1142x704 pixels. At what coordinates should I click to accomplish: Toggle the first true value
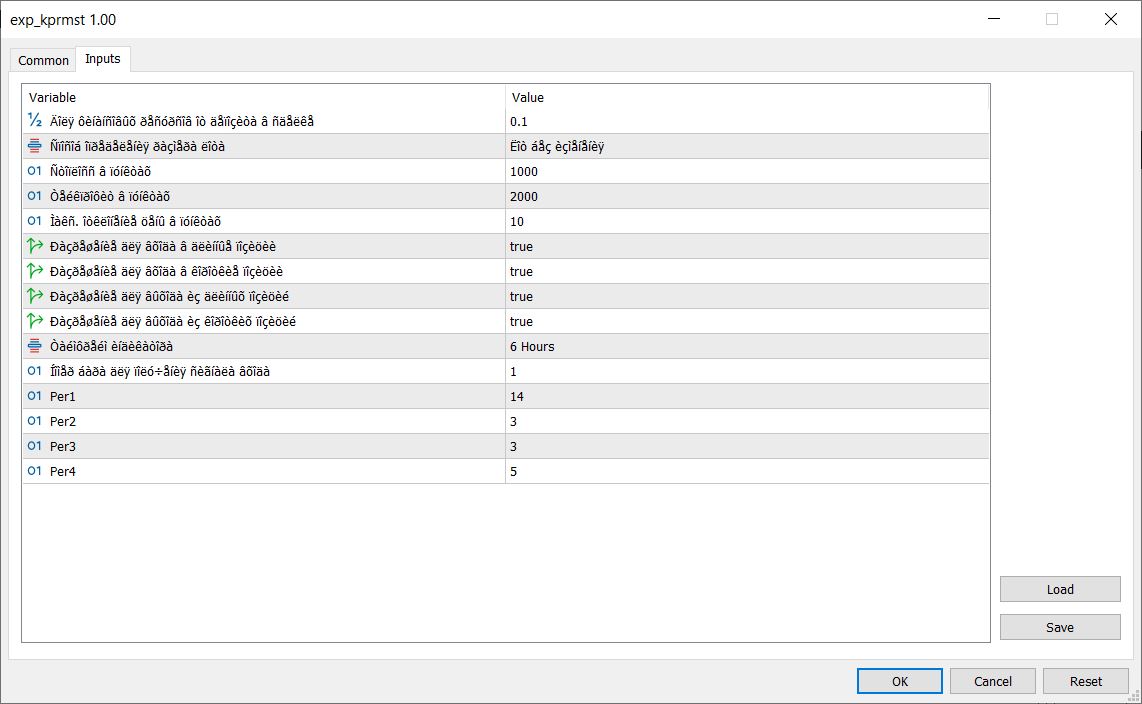point(747,246)
